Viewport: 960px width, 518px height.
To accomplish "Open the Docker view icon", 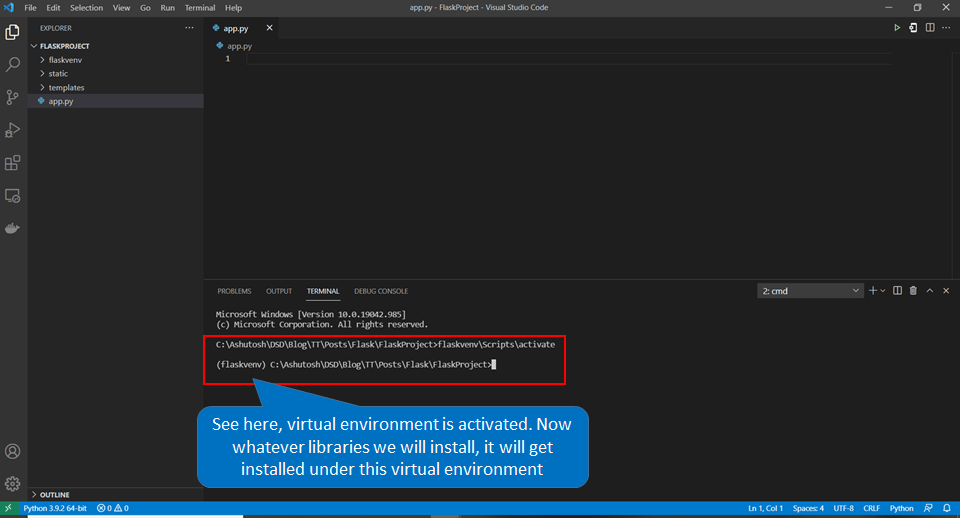I will [x=13, y=228].
